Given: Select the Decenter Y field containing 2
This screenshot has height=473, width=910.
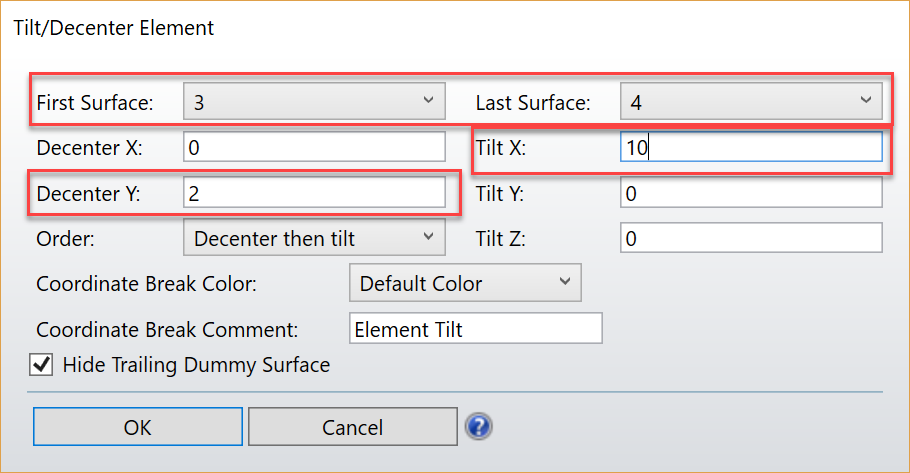Looking at the screenshot, I should click(314, 193).
